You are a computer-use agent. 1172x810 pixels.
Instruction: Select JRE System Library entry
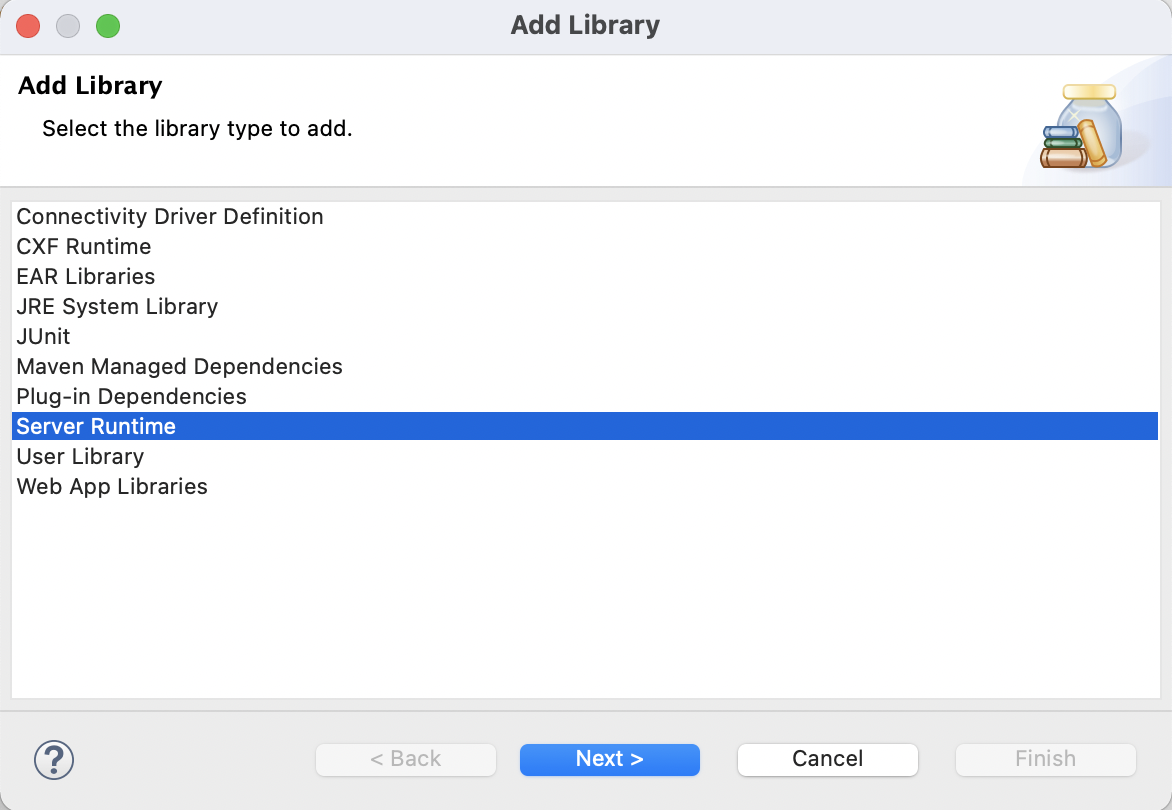click(x=585, y=306)
